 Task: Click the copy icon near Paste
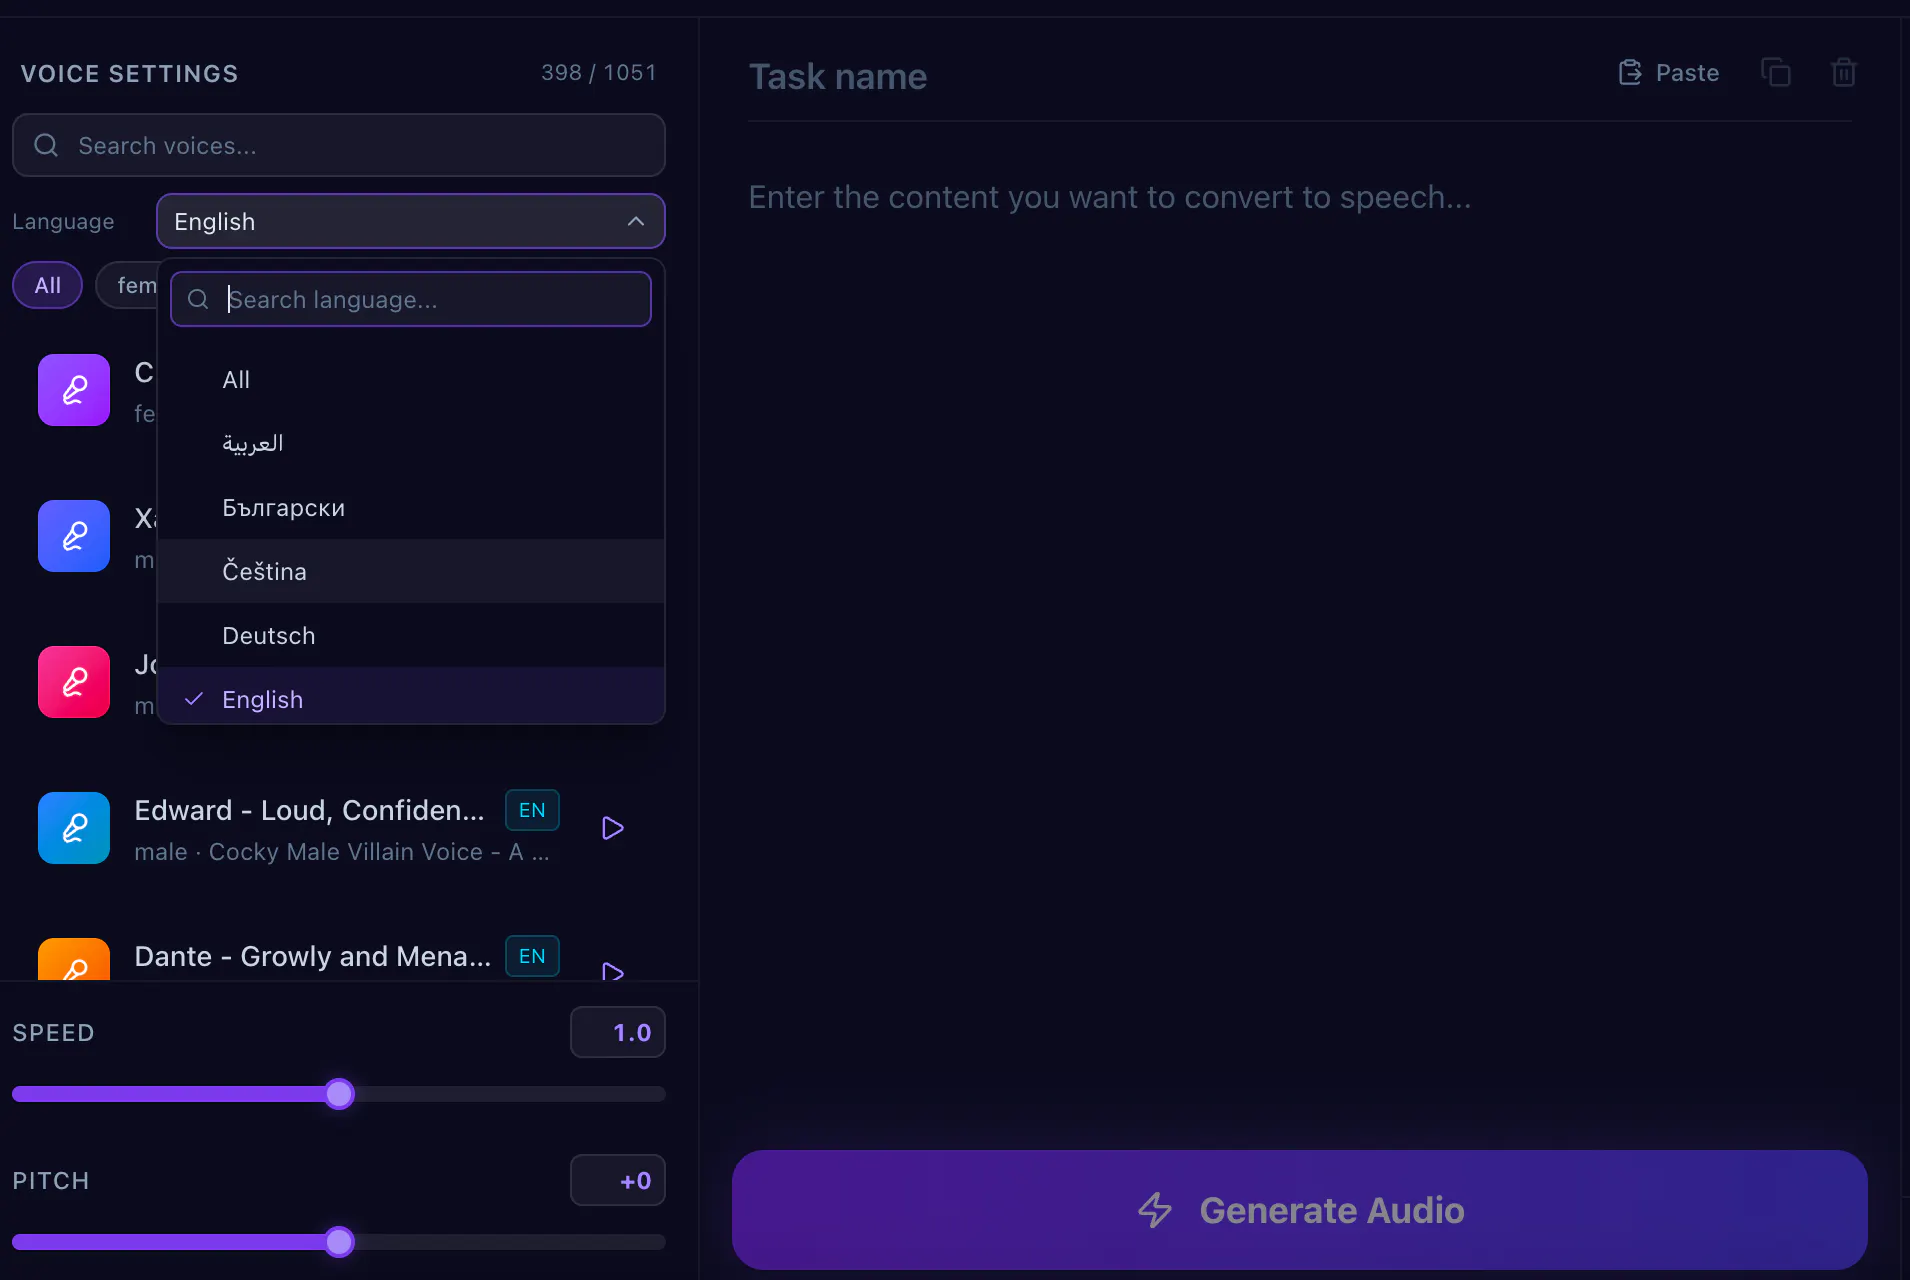(1776, 73)
